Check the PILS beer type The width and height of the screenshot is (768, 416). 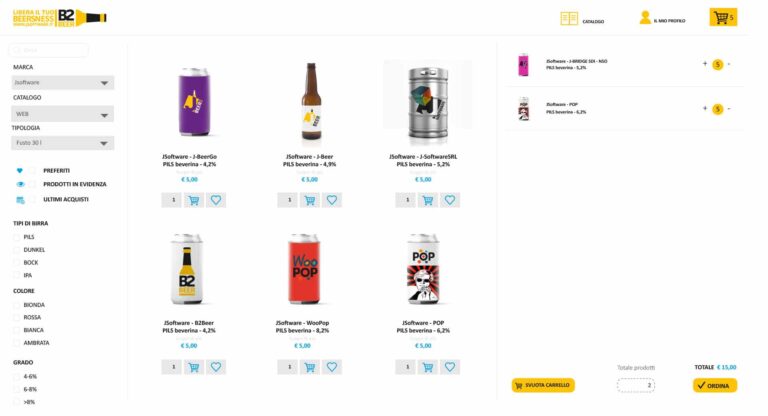pyautogui.click(x=16, y=237)
